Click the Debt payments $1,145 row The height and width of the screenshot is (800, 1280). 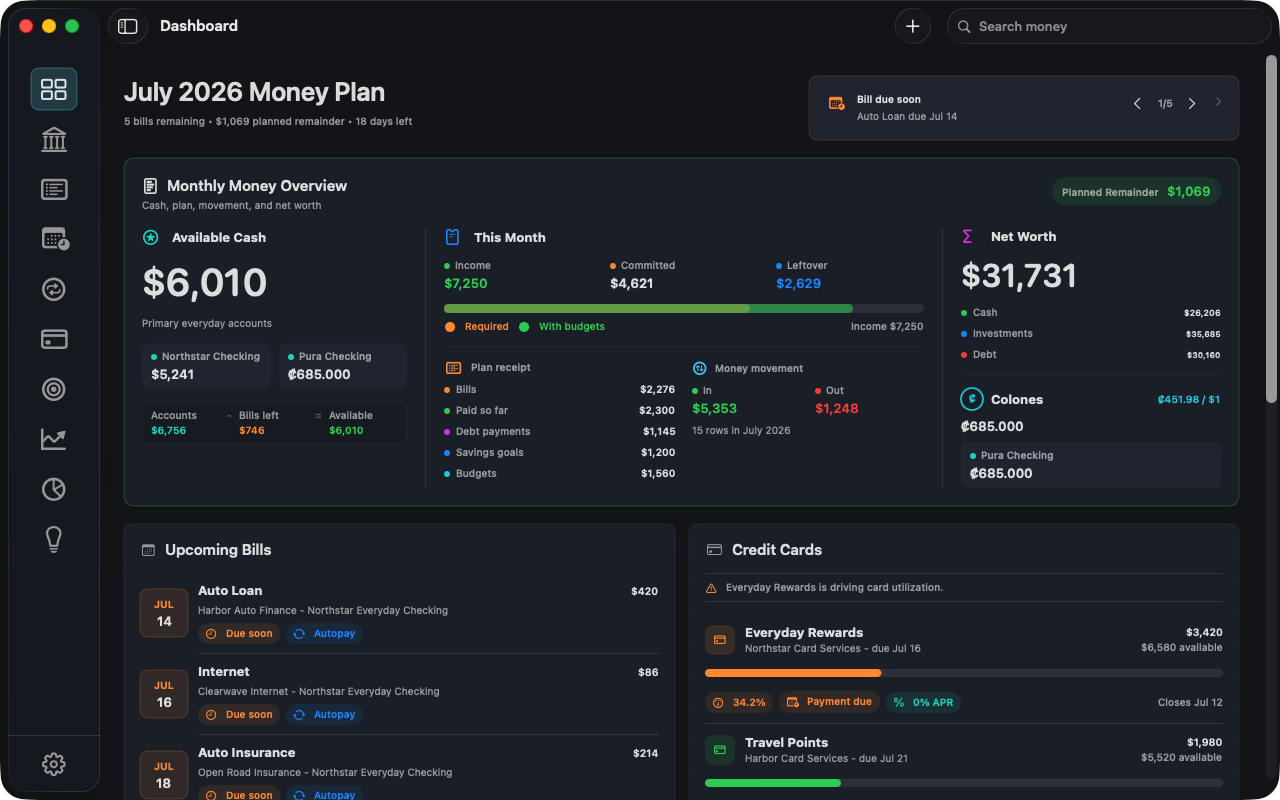pyautogui.click(x=560, y=431)
